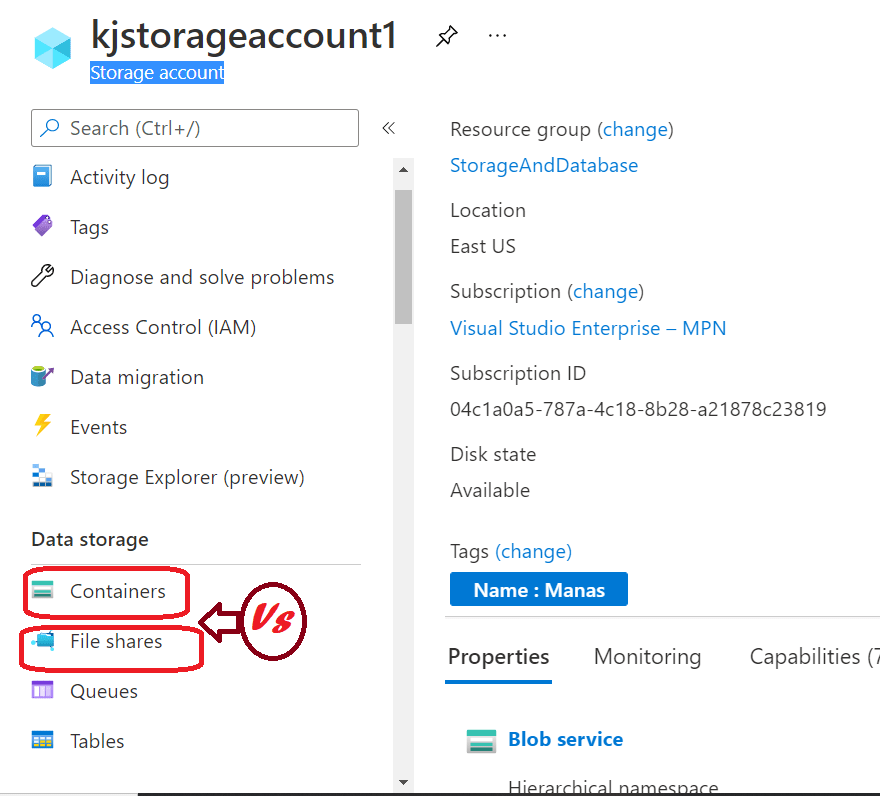Screen dimensions: 880x796
Task: Click the Activity log icon
Action: 42,176
